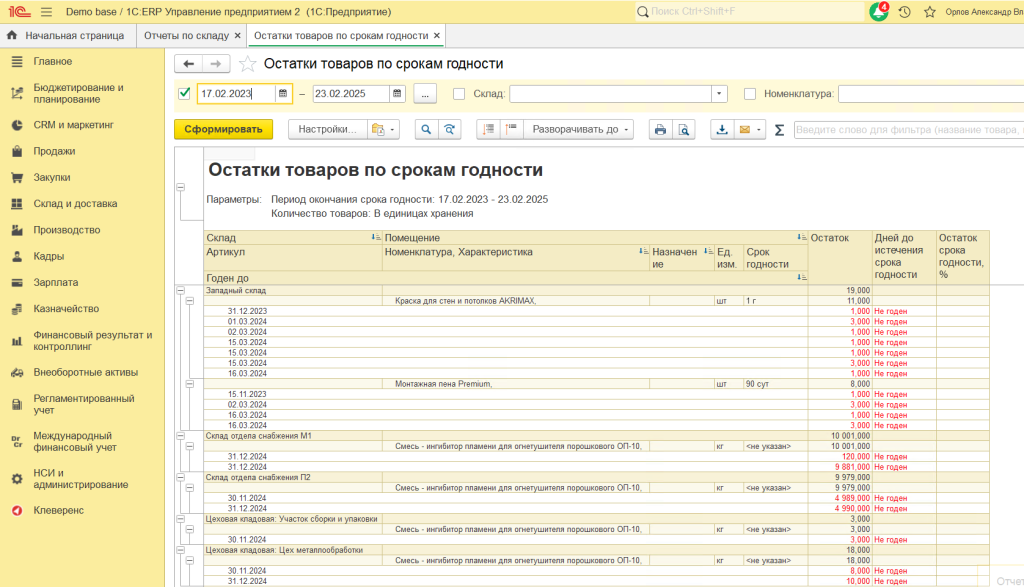Save report with download icon
1024x587 pixels.
coord(722,129)
